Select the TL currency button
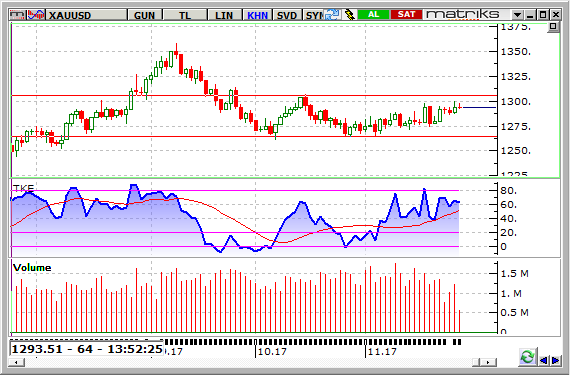This screenshot has height=375, width=570. 185,15
